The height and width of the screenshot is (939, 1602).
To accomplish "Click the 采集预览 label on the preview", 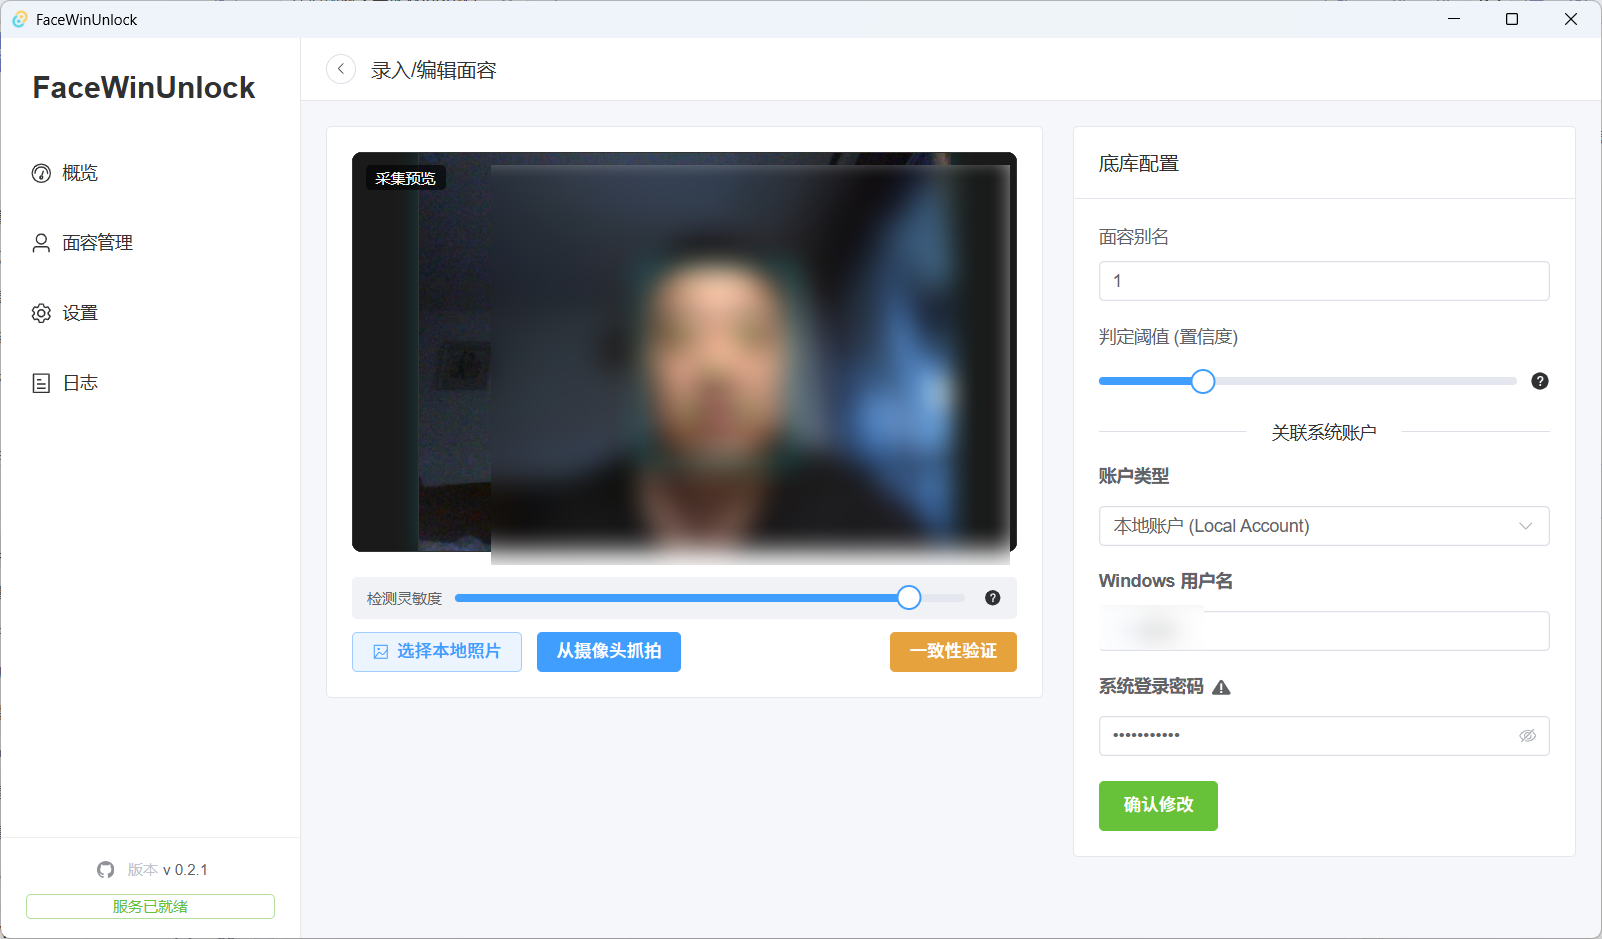I will pyautogui.click(x=405, y=178).
